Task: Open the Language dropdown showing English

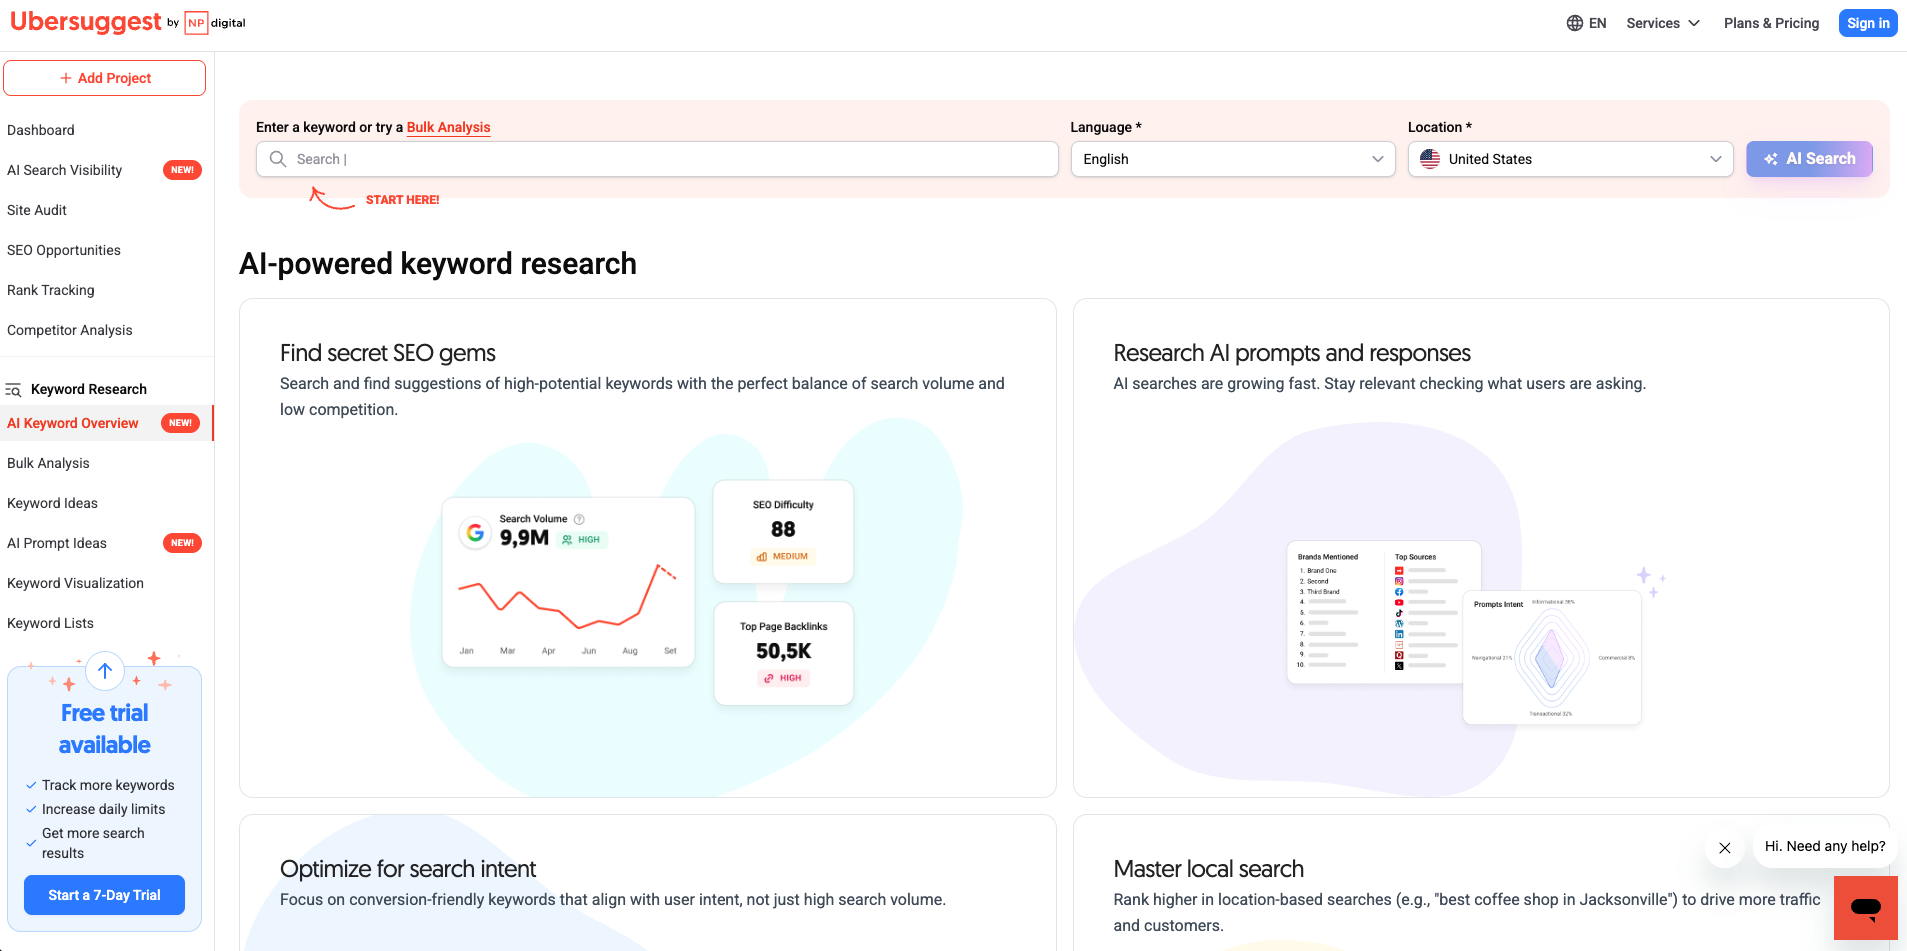Action: tap(1233, 159)
